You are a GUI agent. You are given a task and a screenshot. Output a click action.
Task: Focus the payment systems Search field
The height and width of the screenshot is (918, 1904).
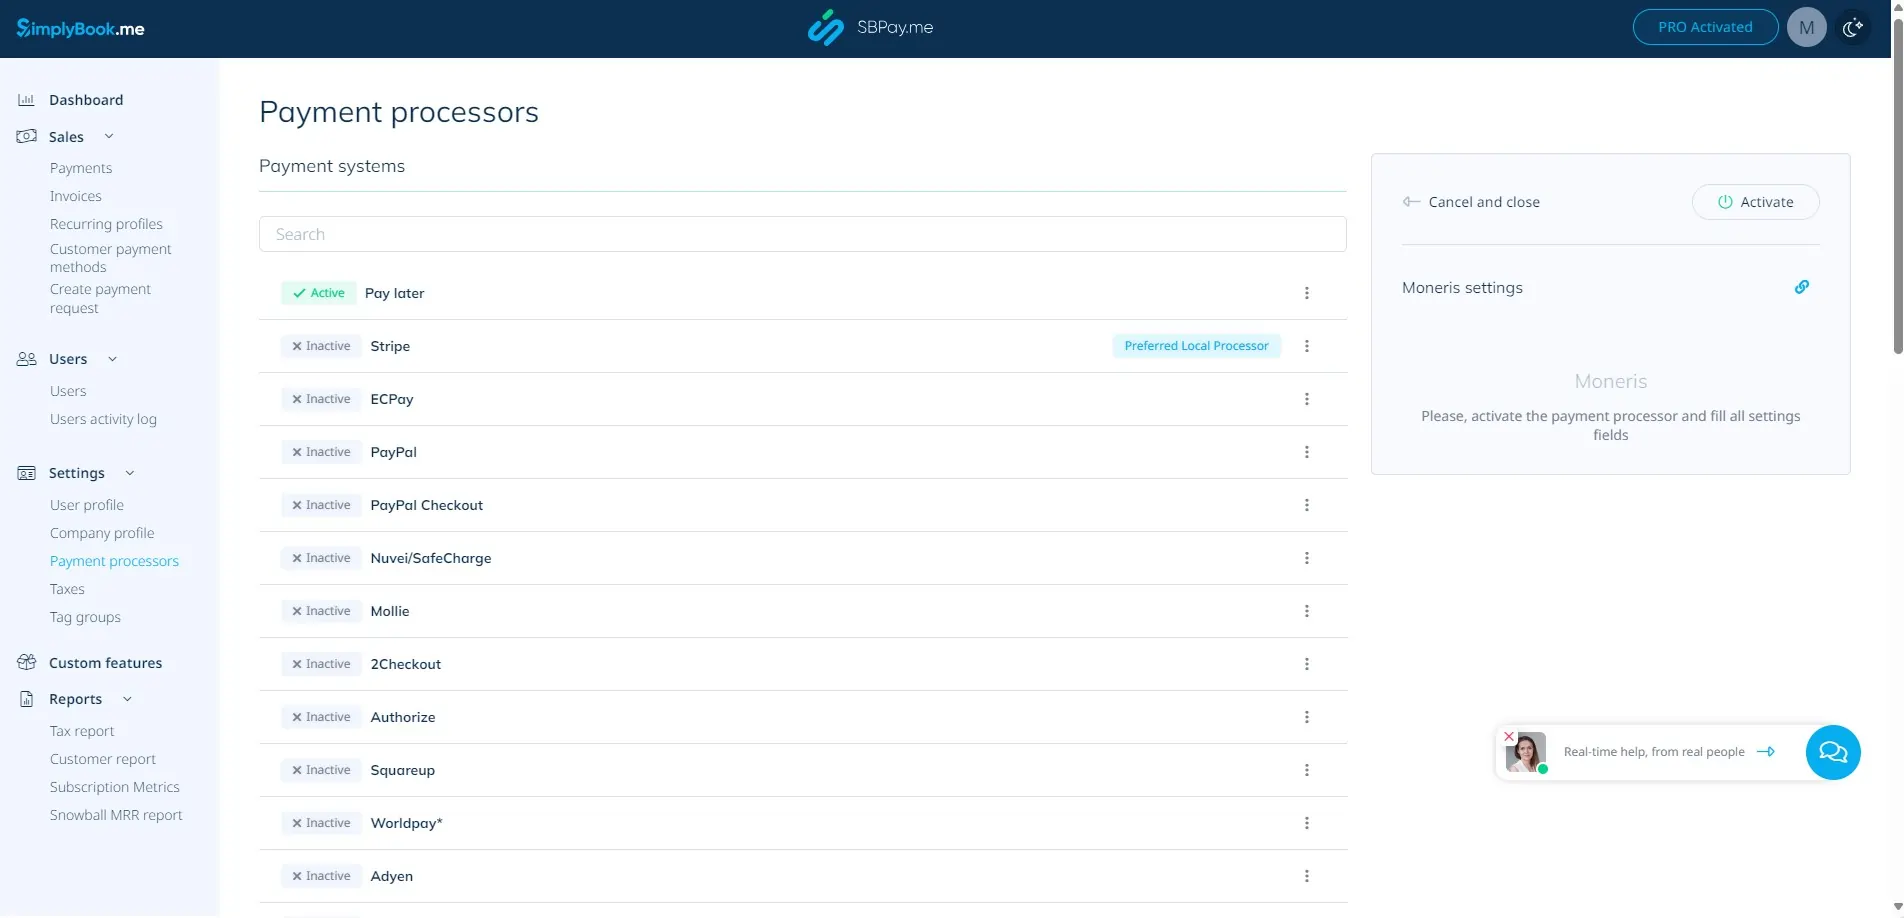pyautogui.click(x=802, y=234)
